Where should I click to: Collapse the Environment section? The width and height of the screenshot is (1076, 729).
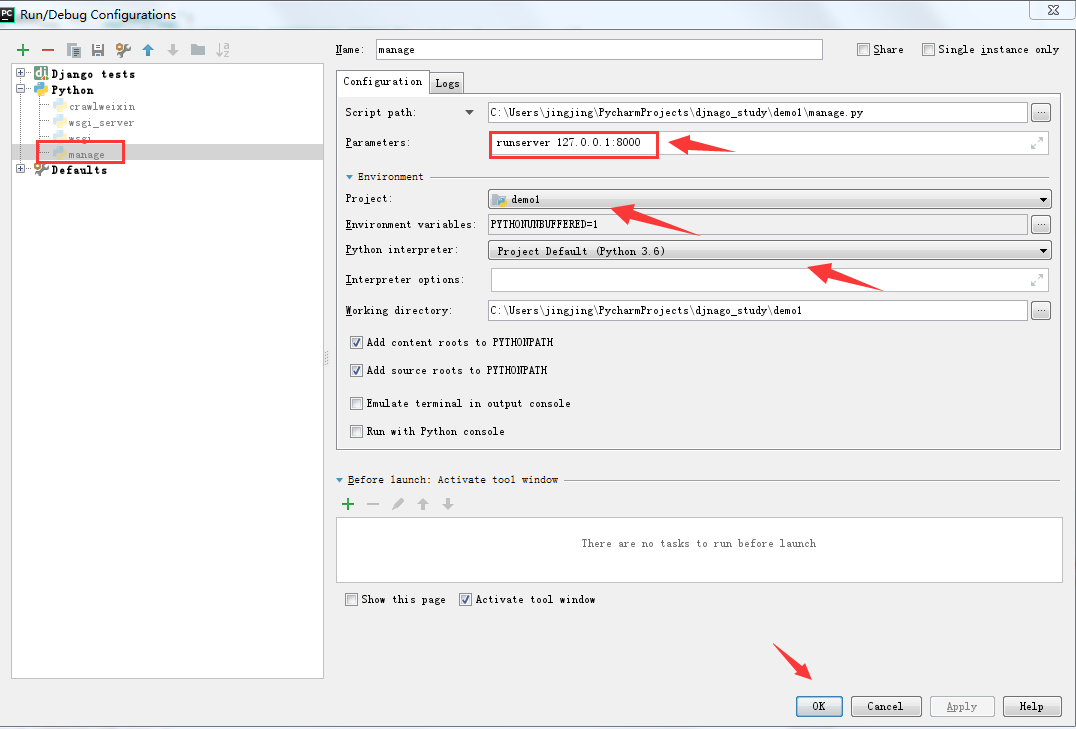click(x=349, y=177)
